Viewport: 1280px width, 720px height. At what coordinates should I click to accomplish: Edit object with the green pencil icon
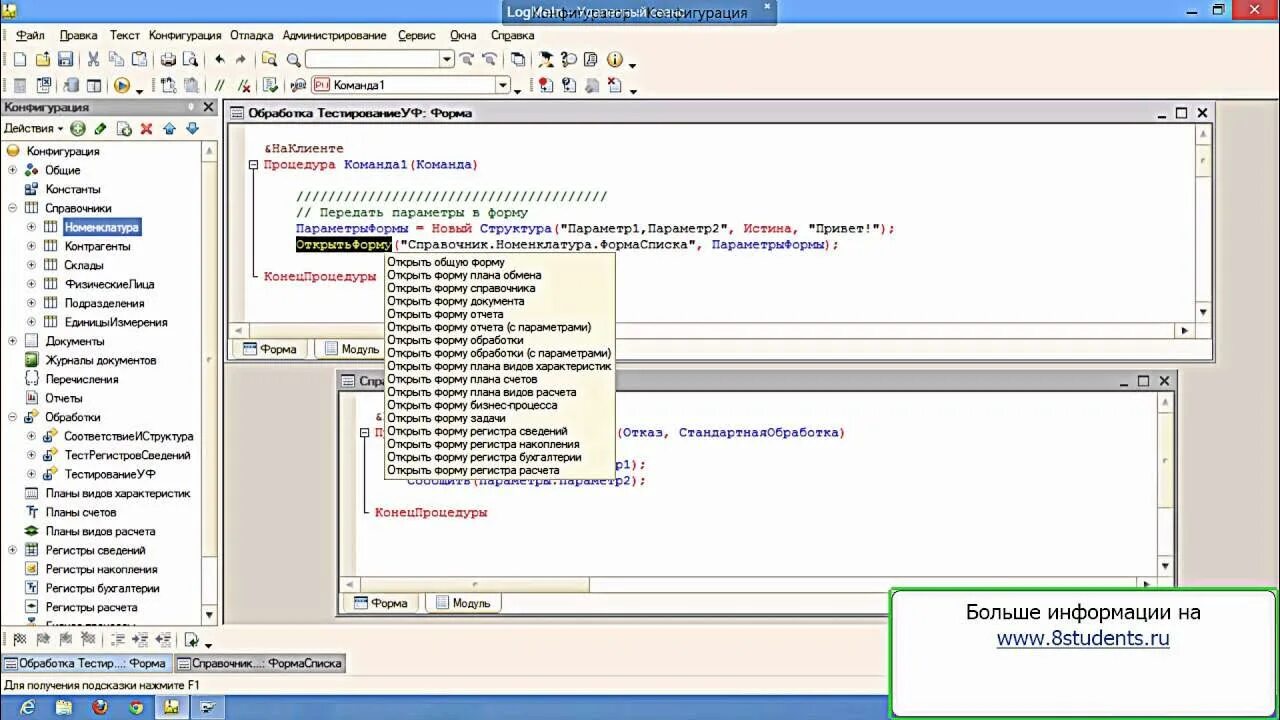pyautogui.click(x=100, y=129)
